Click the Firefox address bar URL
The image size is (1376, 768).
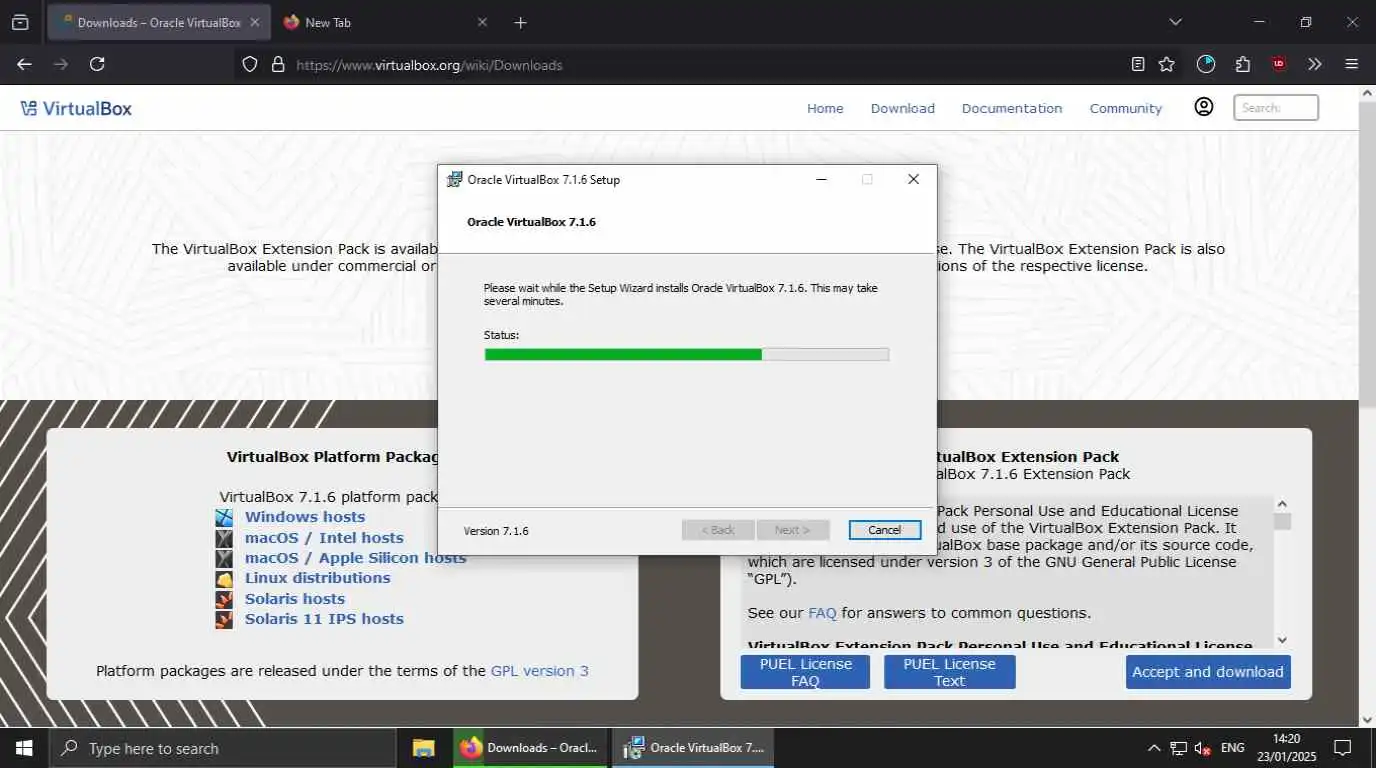[x=430, y=65]
